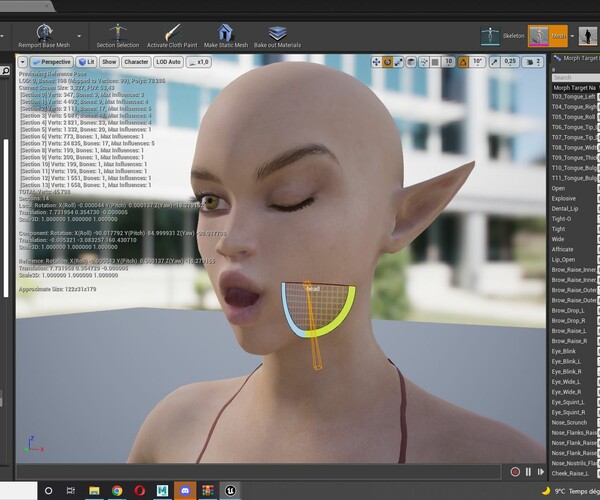The image size is (600, 500).
Task: Open surface snapping options icon
Action: coord(424,62)
